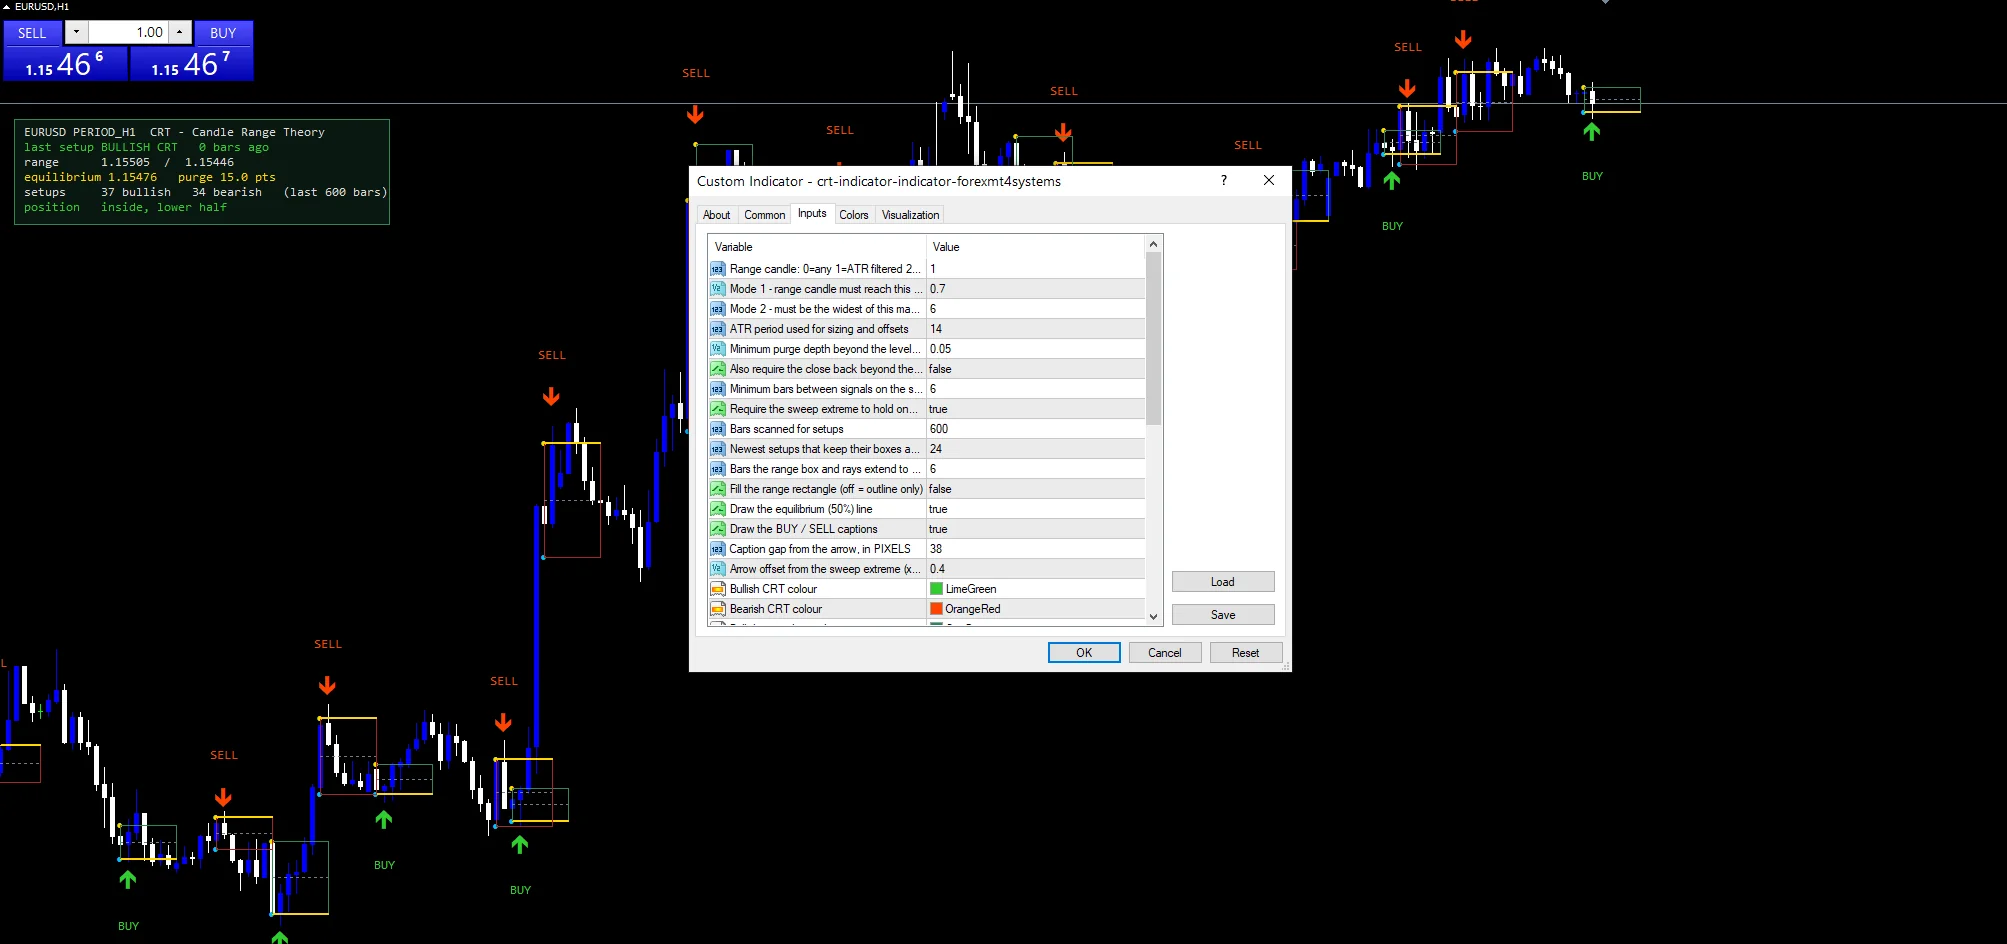Click the icon of Mode 2 widest row
This screenshot has height=944, width=2007.
[x=717, y=309]
